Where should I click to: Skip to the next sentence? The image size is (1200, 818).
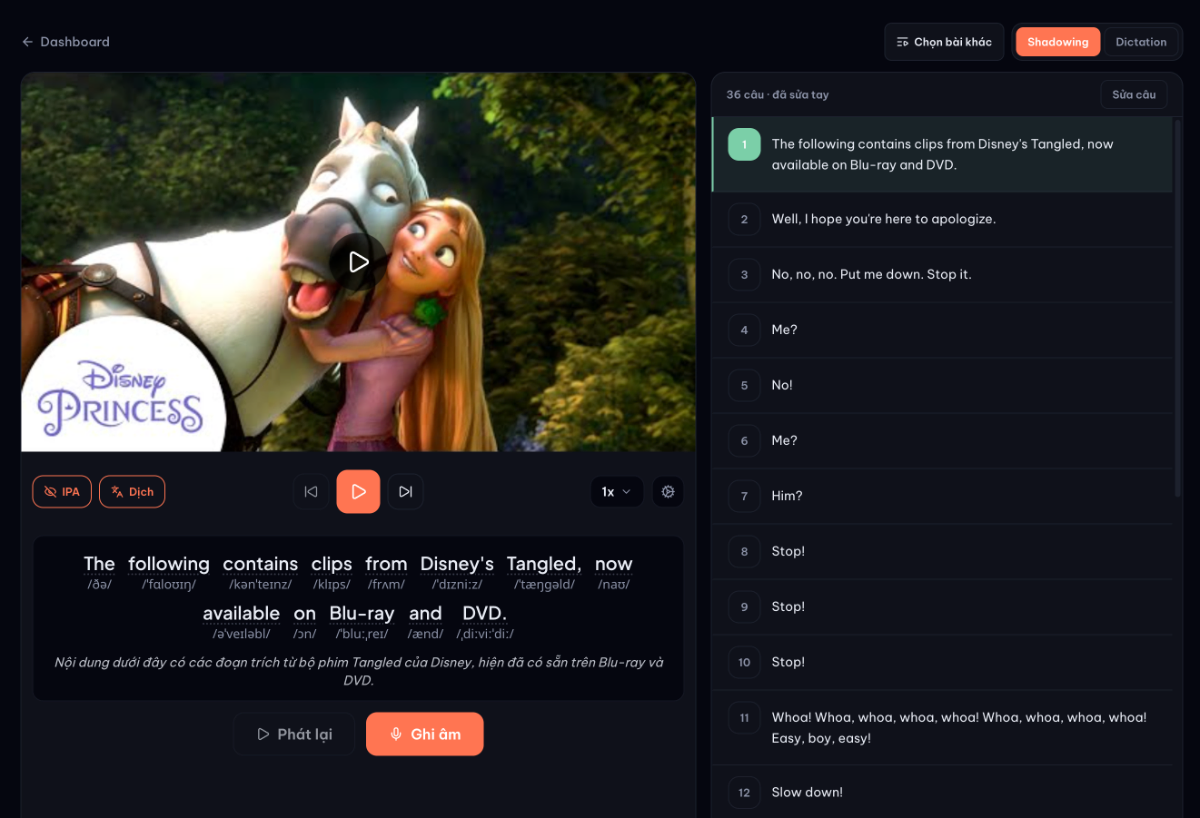(405, 492)
